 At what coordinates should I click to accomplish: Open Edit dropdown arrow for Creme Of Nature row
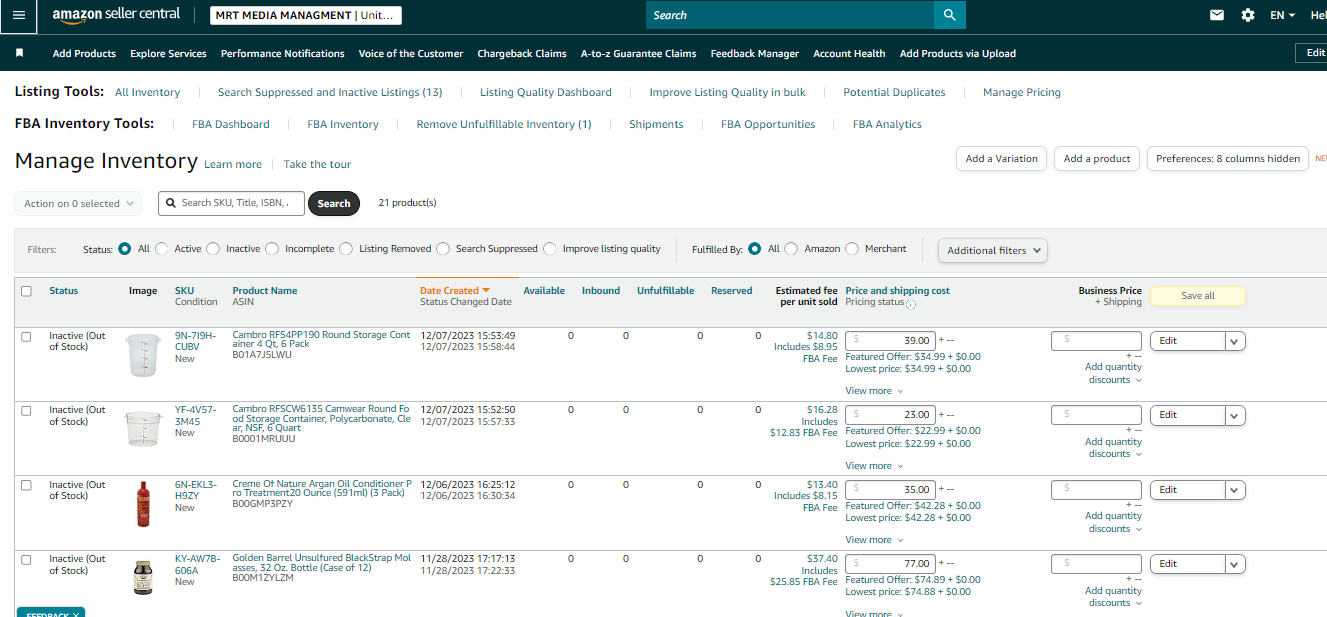(1235, 490)
